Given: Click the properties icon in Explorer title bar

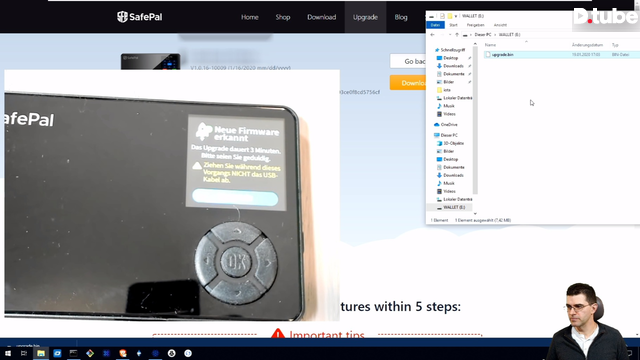Looking at the screenshot, I should (442, 16).
